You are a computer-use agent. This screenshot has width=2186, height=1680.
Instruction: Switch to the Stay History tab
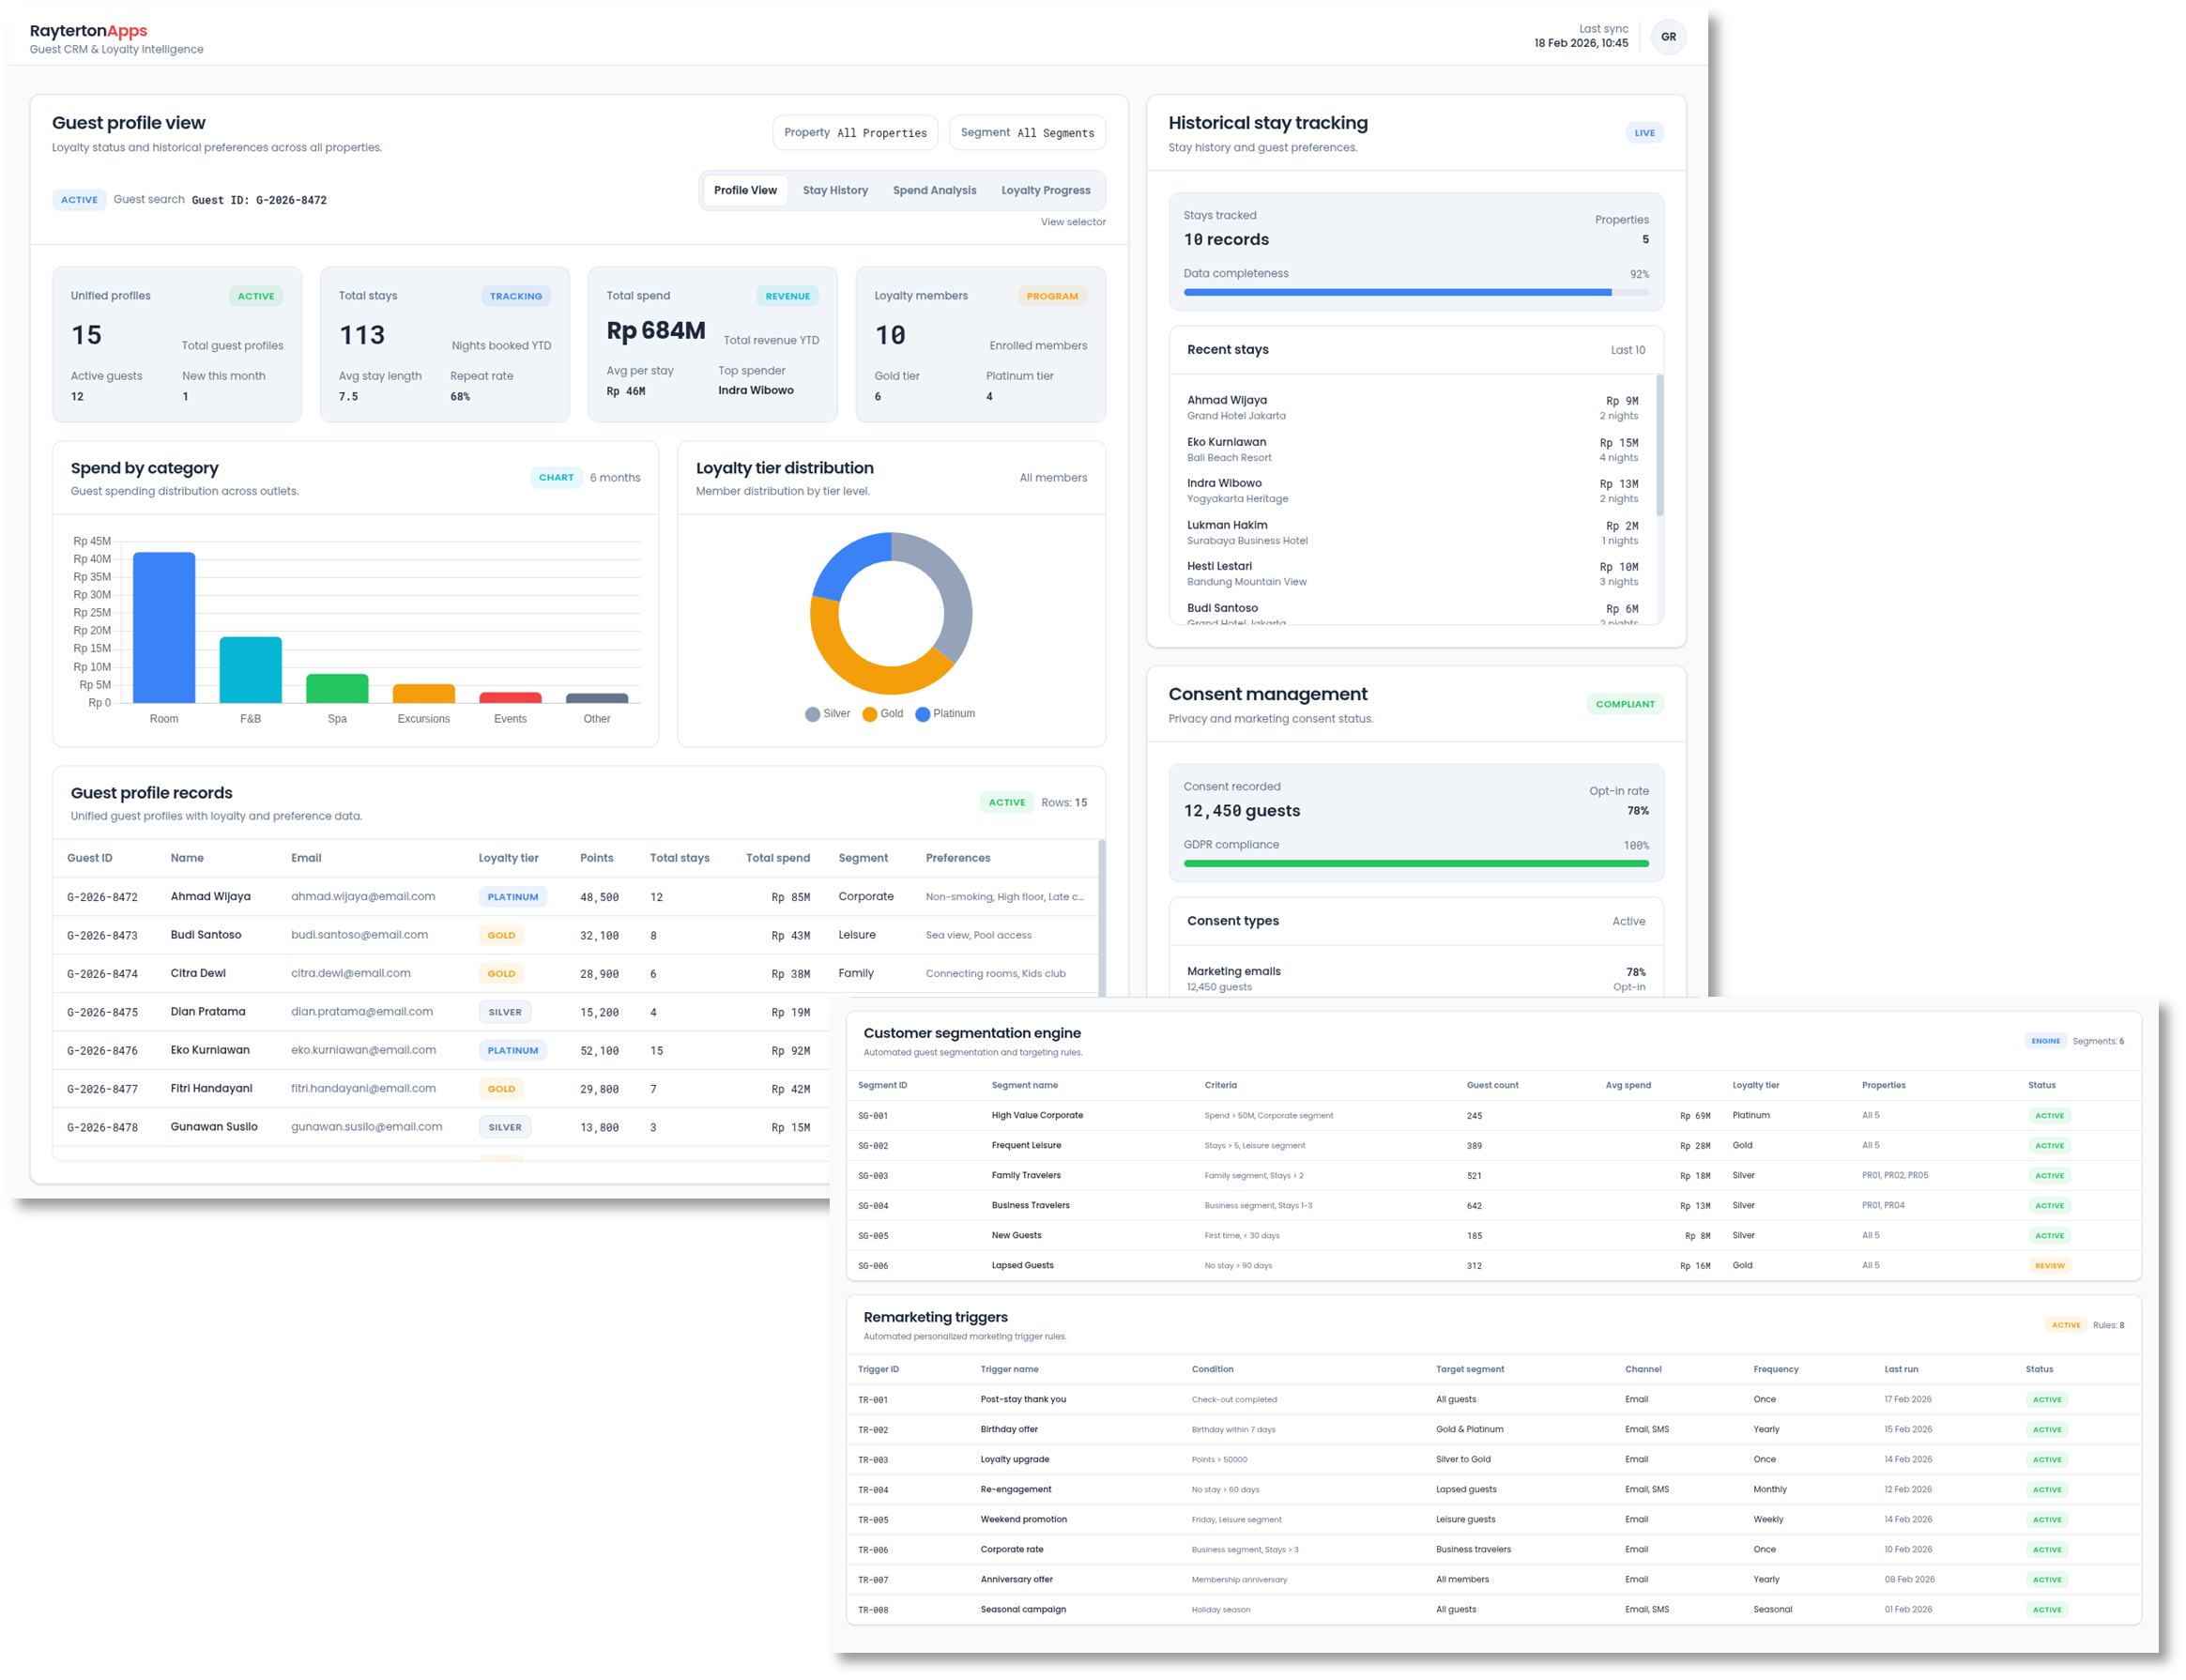coord(836,190)
